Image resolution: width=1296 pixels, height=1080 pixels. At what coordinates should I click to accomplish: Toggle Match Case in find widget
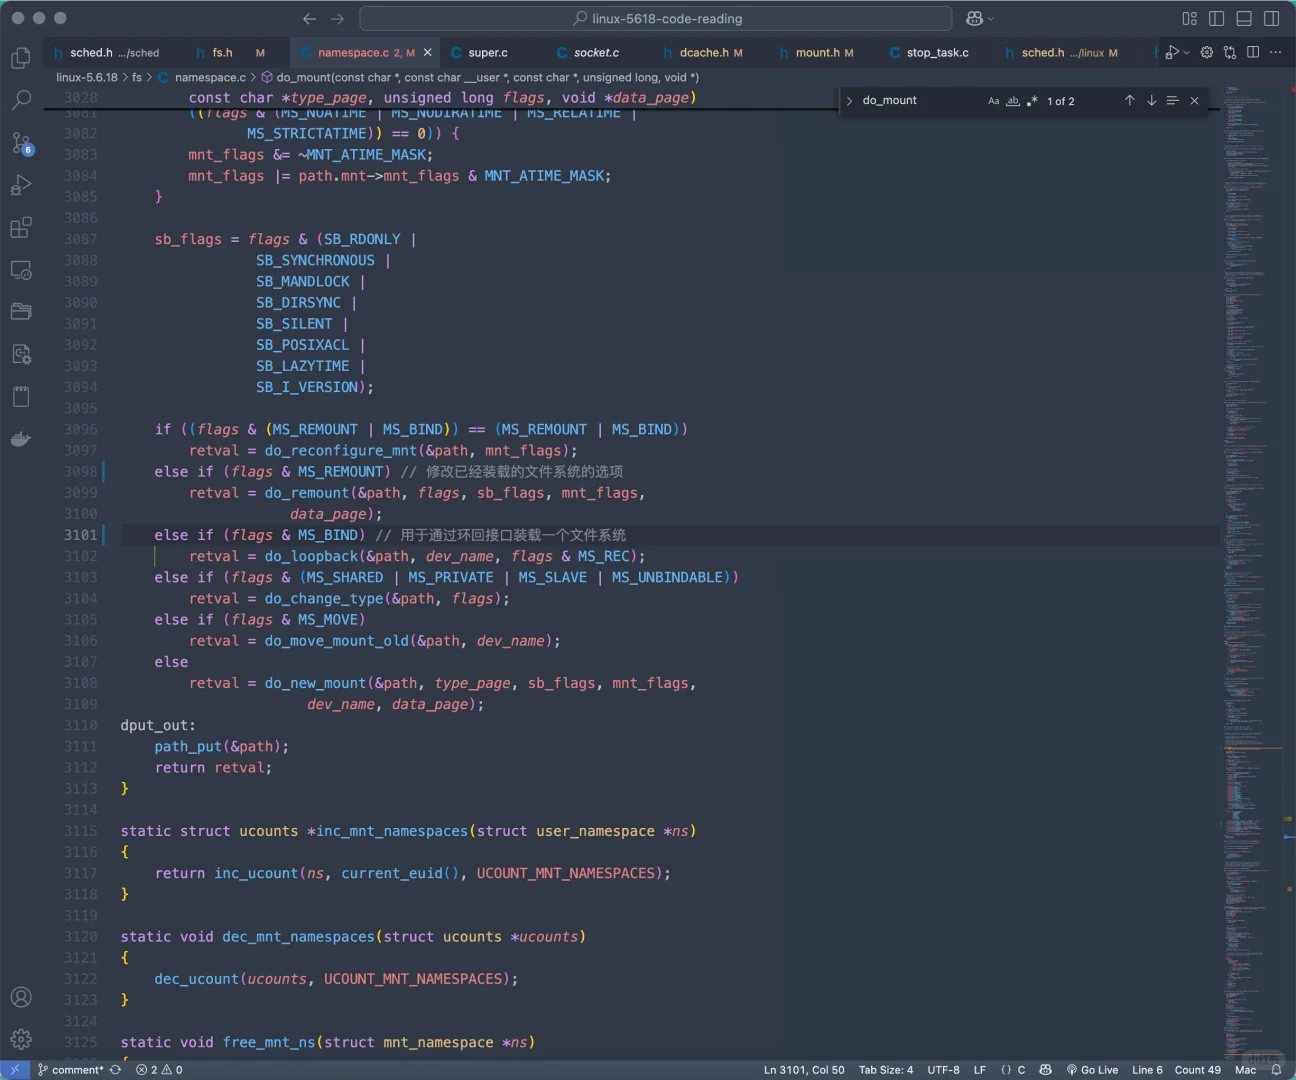994,101
